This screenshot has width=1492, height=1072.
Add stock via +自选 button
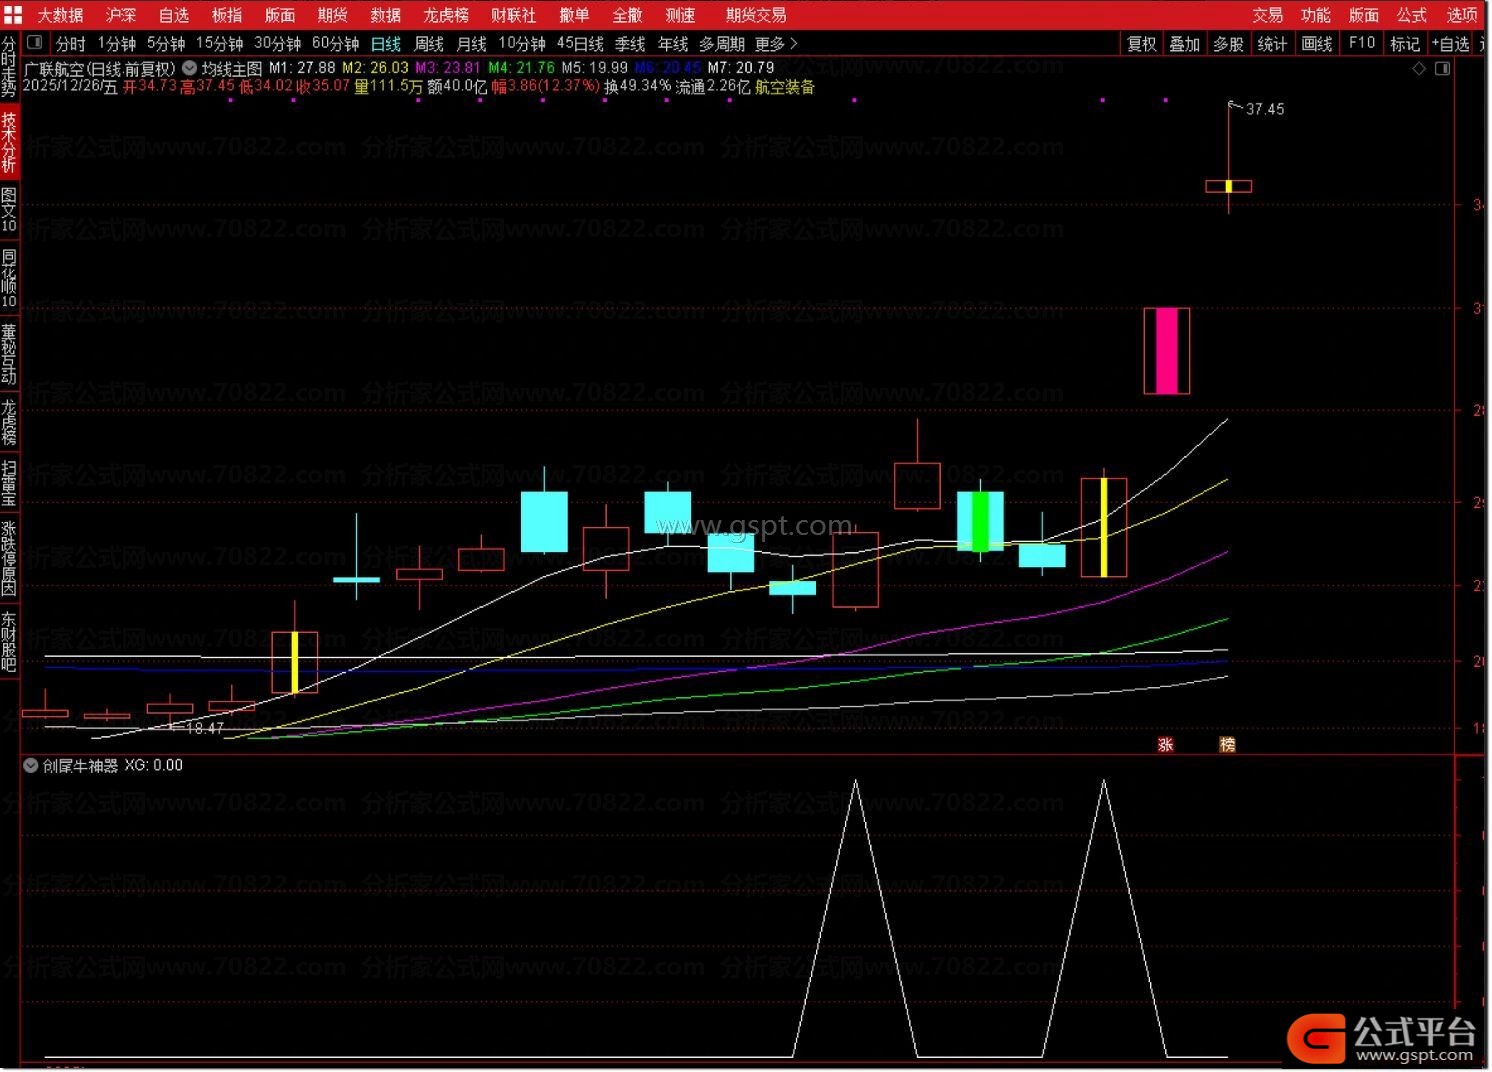point(1450,44)
